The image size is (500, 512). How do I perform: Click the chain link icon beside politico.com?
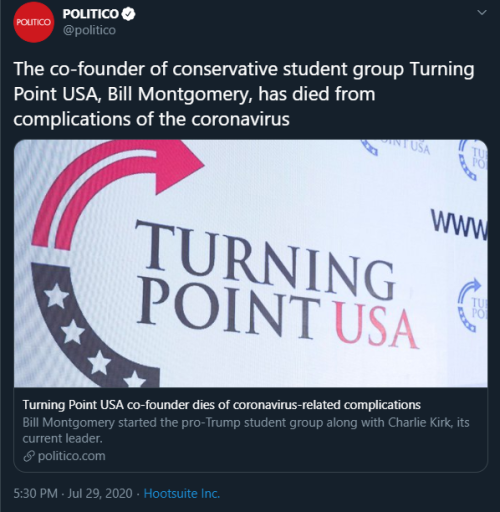click(x=29, y=456)
